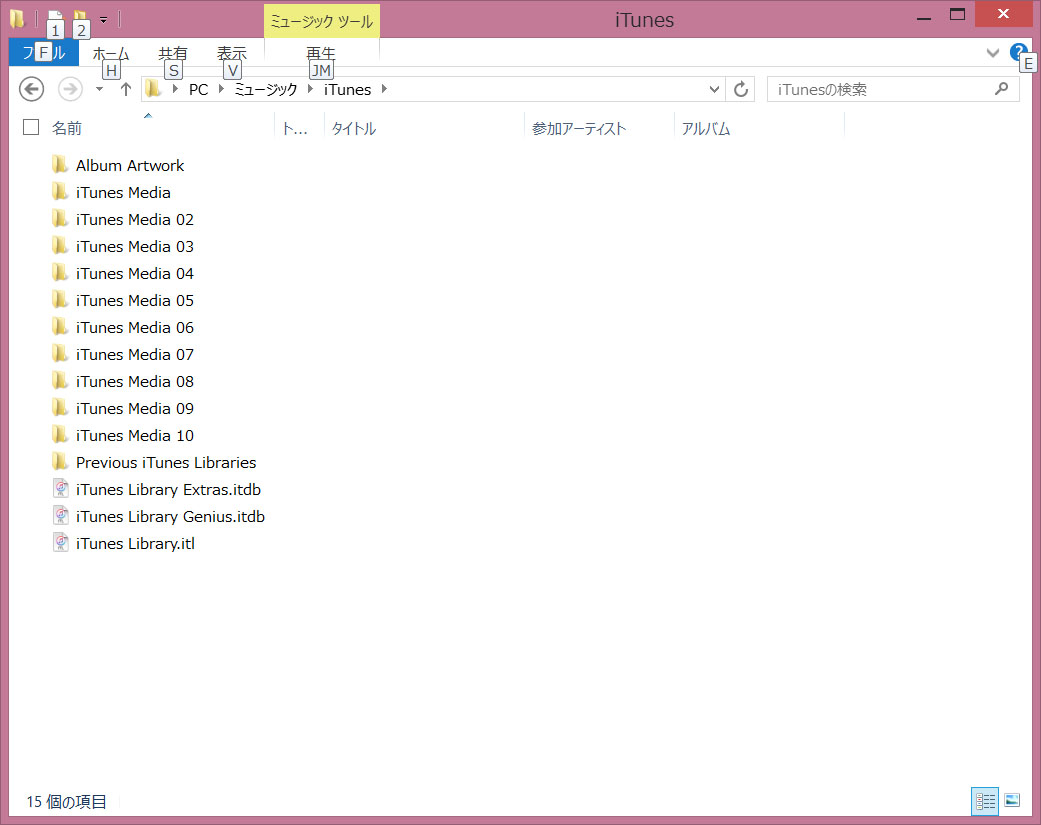Viewport: 1041px width, 825px height.
Task: Select iTunes Media 02 folder name
Action: (x=135, y=220)
